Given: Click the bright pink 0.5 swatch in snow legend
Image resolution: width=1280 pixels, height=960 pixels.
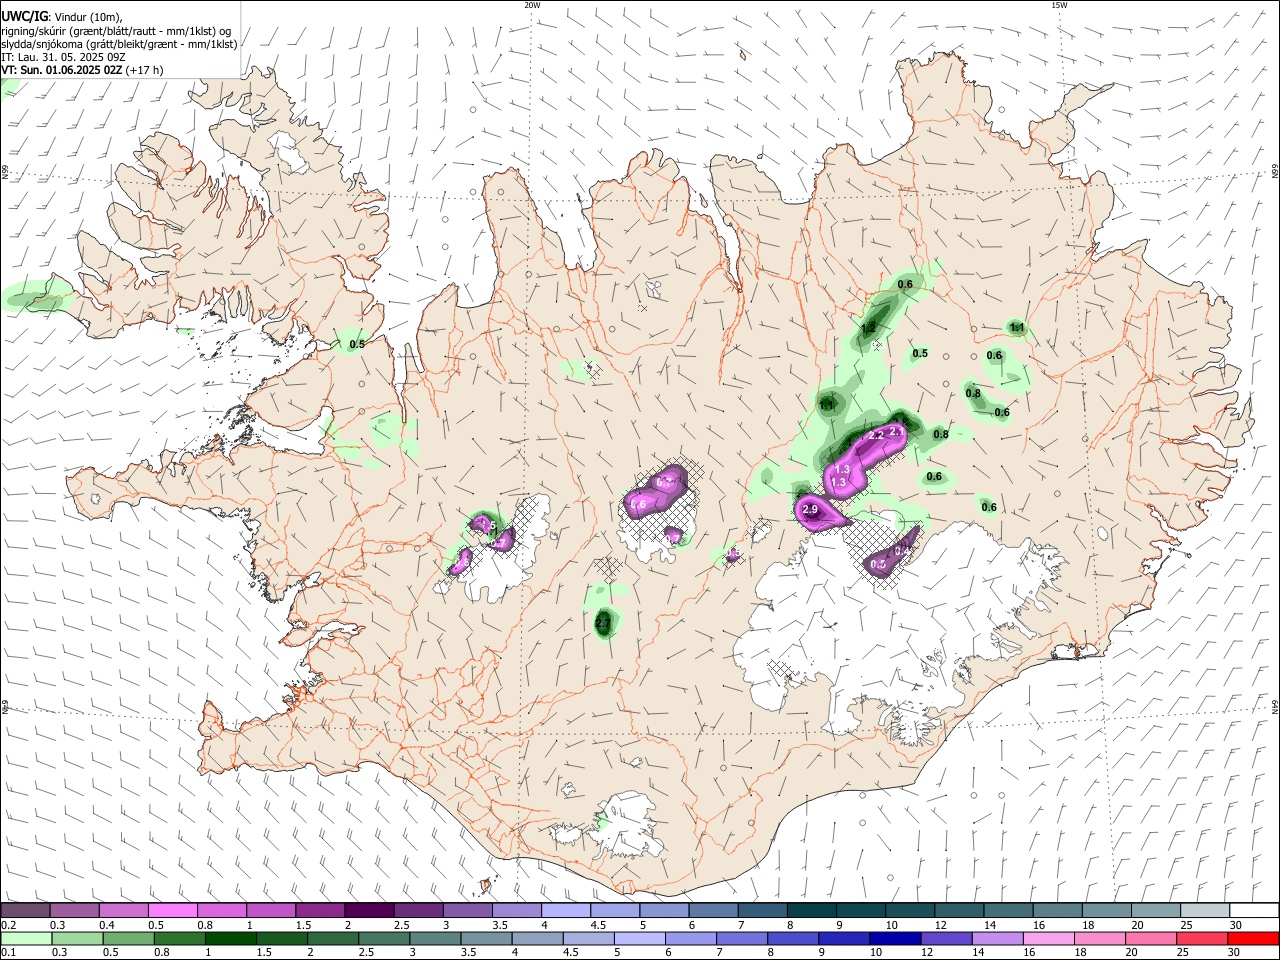Looking at the screenshot, I should (173, 910).
